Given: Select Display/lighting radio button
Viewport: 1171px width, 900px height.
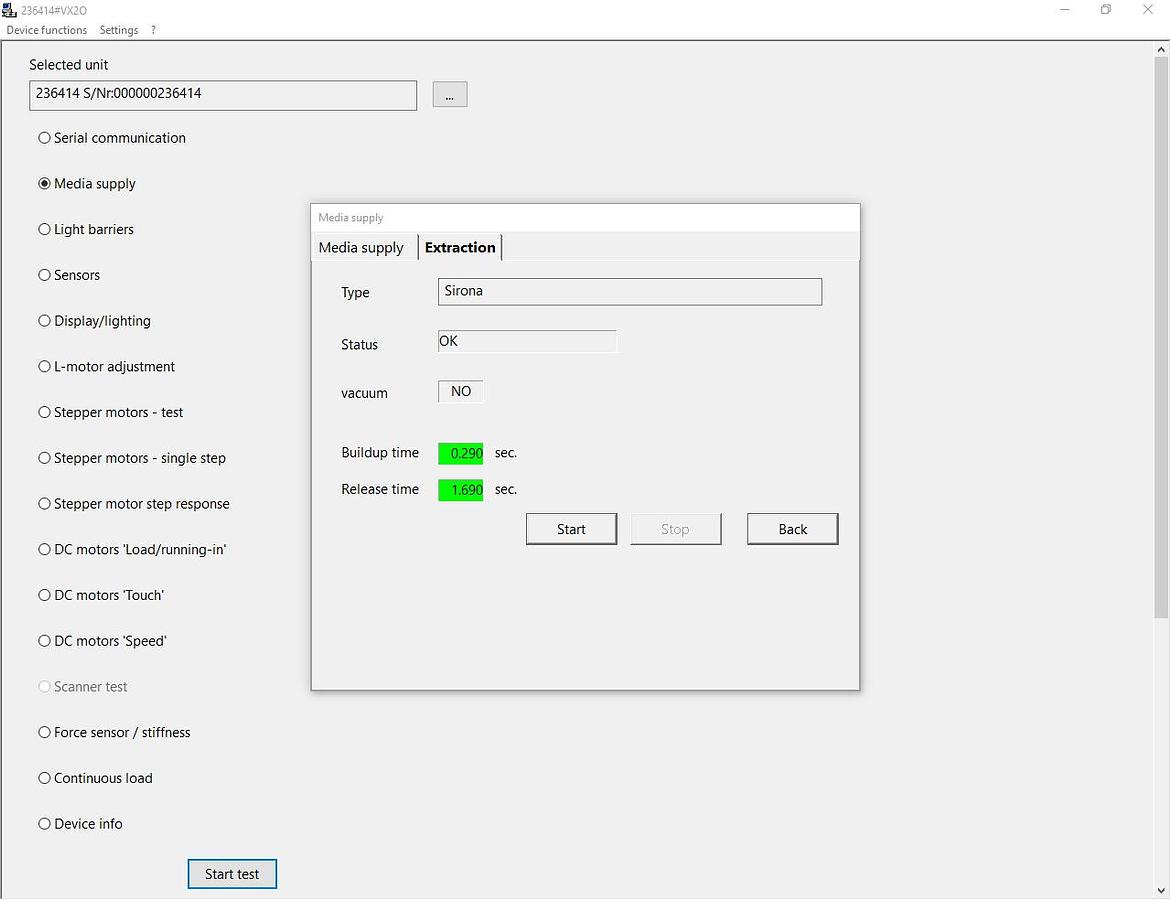Looking at the screenshot, I should click(45, 321).
